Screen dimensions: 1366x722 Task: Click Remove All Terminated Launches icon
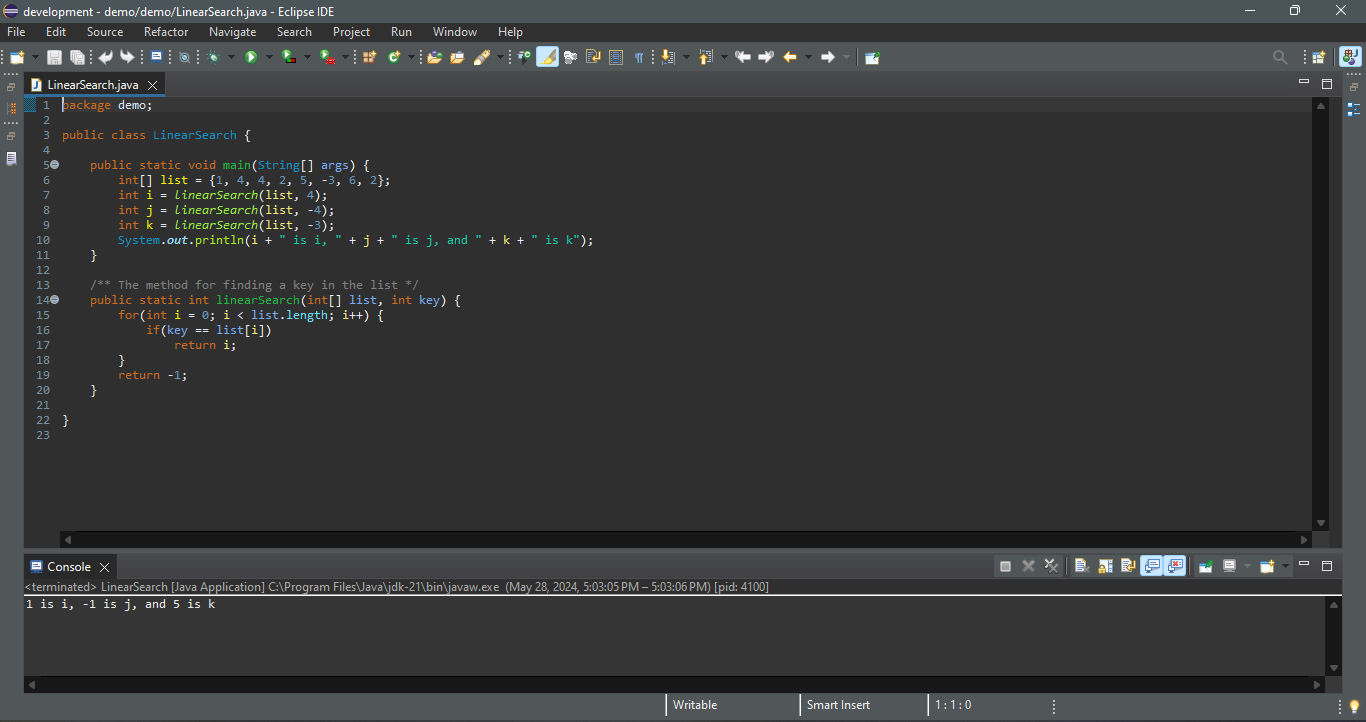click(x=1051, y=566)
